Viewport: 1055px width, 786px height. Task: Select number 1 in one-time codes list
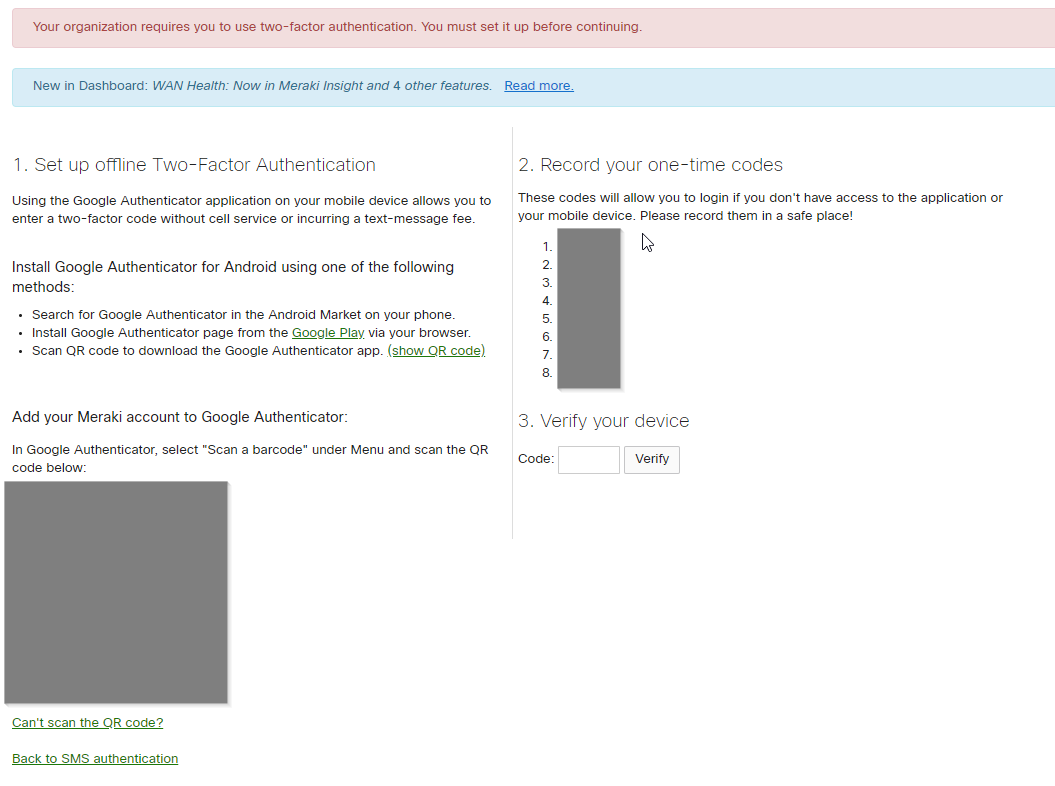point(547,247)
